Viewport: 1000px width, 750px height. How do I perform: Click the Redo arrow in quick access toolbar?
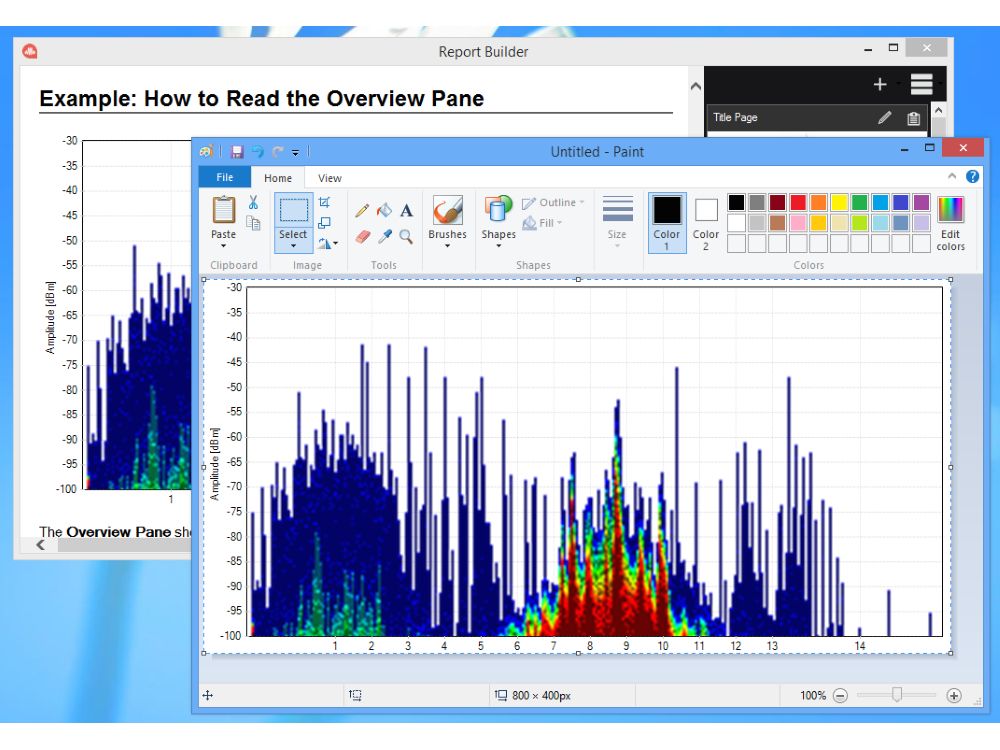click(x=277, y=152)
